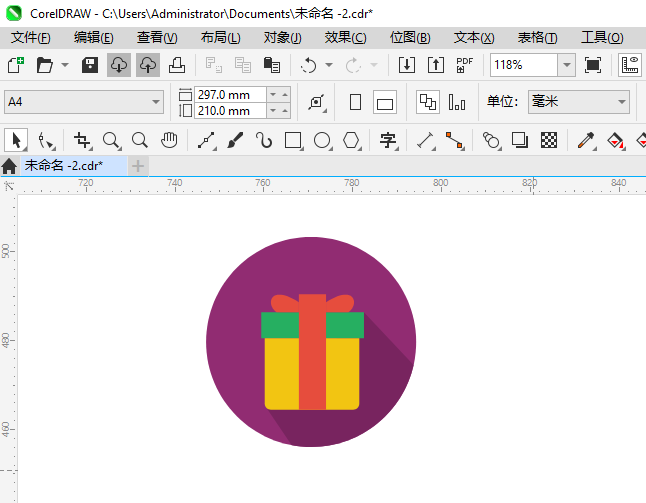This screenshot has width=646, height=503.
Task: Select the Connector tool
Action: (455, 140)
